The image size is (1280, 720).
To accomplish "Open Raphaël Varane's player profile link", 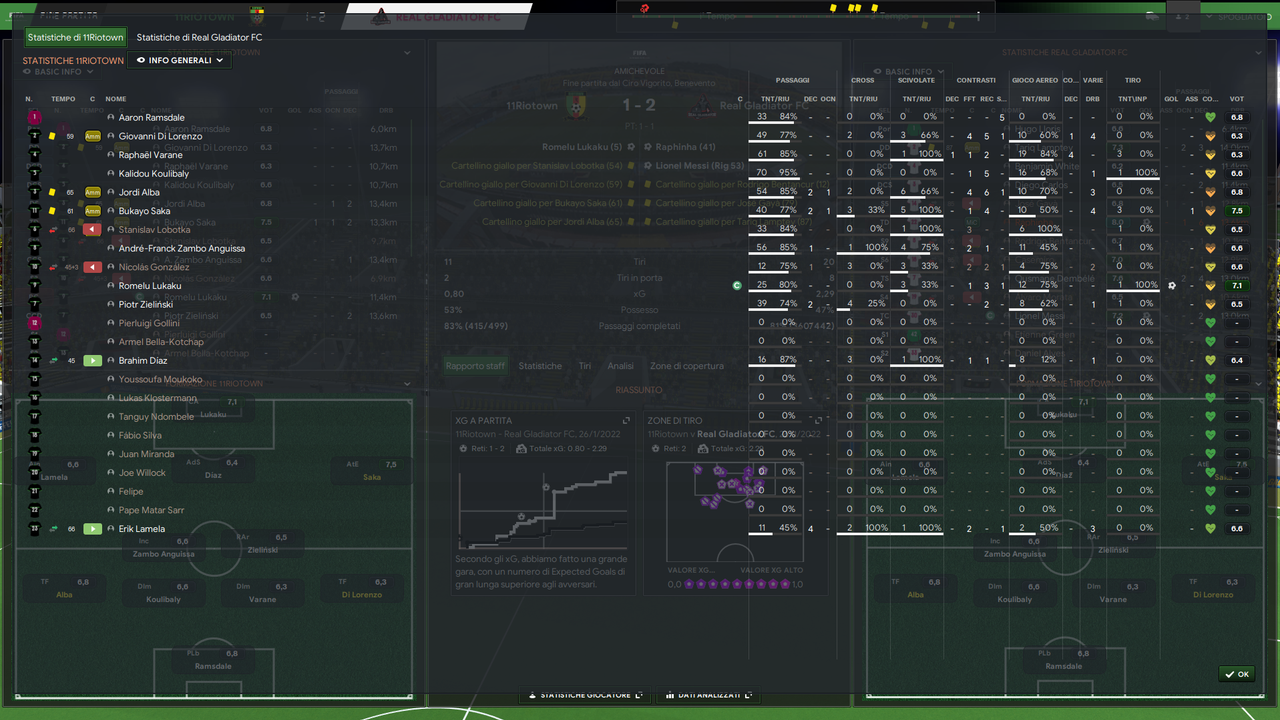I will [151, 155].
